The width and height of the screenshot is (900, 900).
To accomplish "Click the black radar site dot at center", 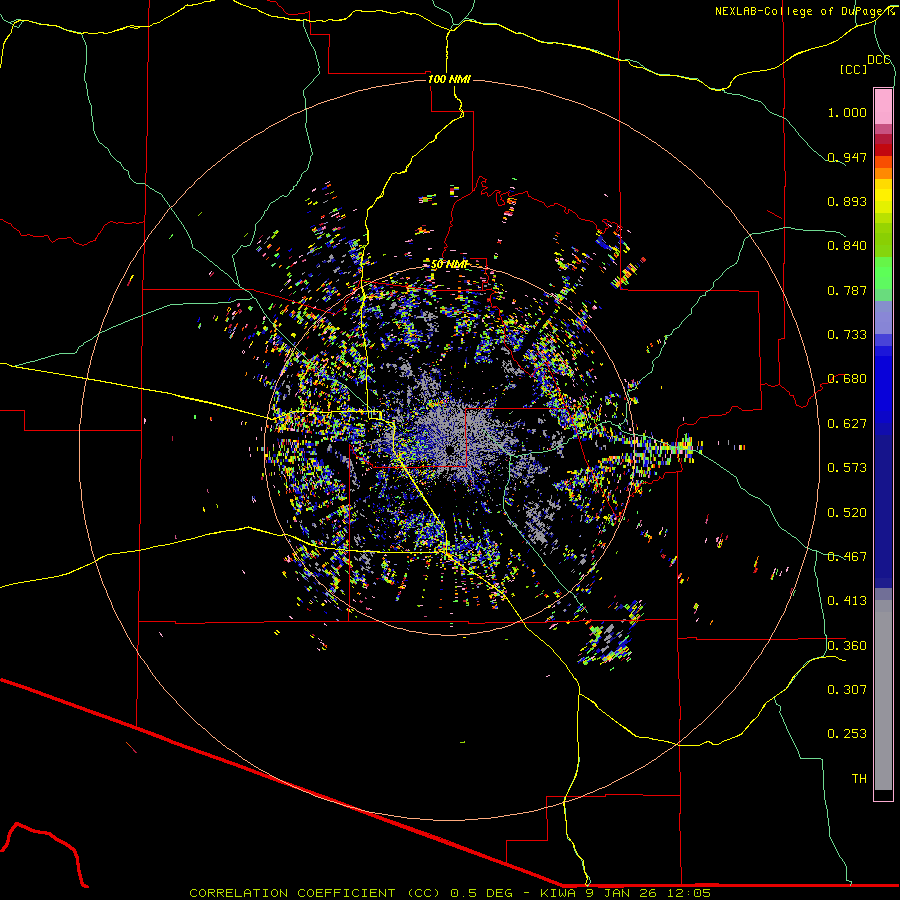I will point(450,450).
